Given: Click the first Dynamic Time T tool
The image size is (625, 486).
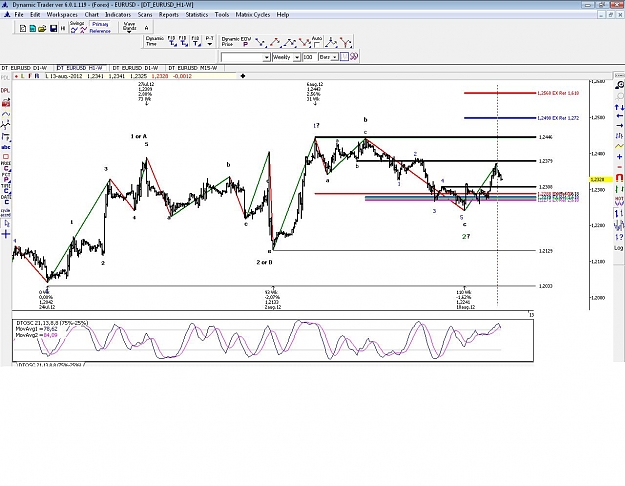Looking at the screenshot, I should click(x=172, y=41).
